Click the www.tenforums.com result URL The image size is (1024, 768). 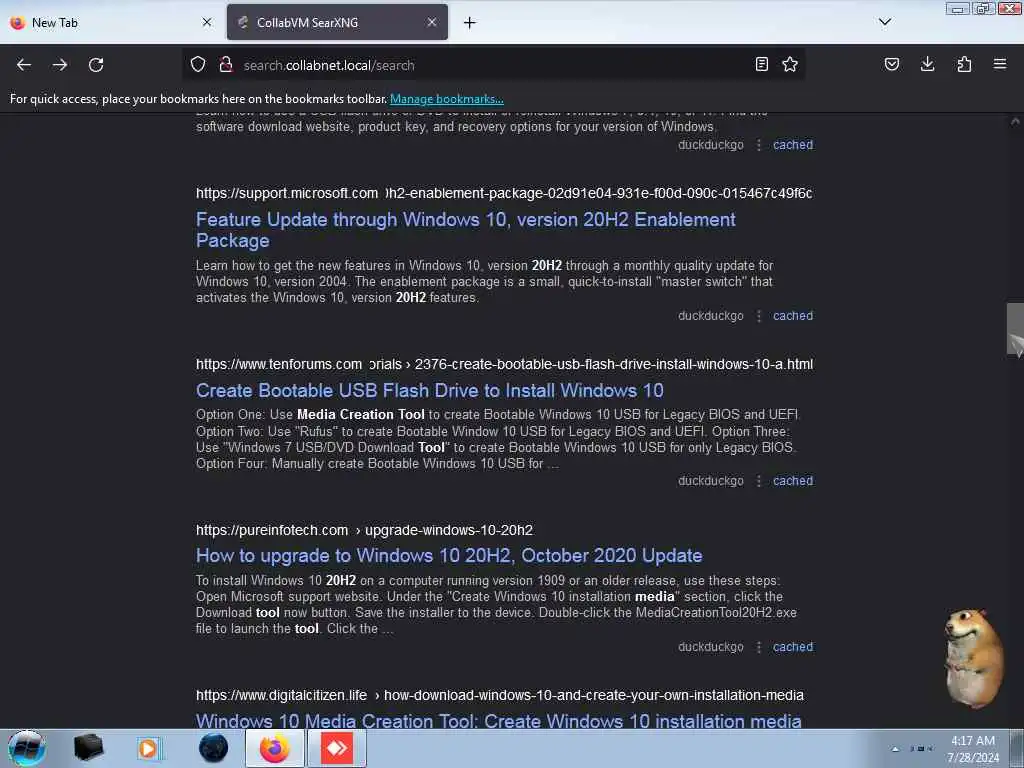click(x=504, y=364)
